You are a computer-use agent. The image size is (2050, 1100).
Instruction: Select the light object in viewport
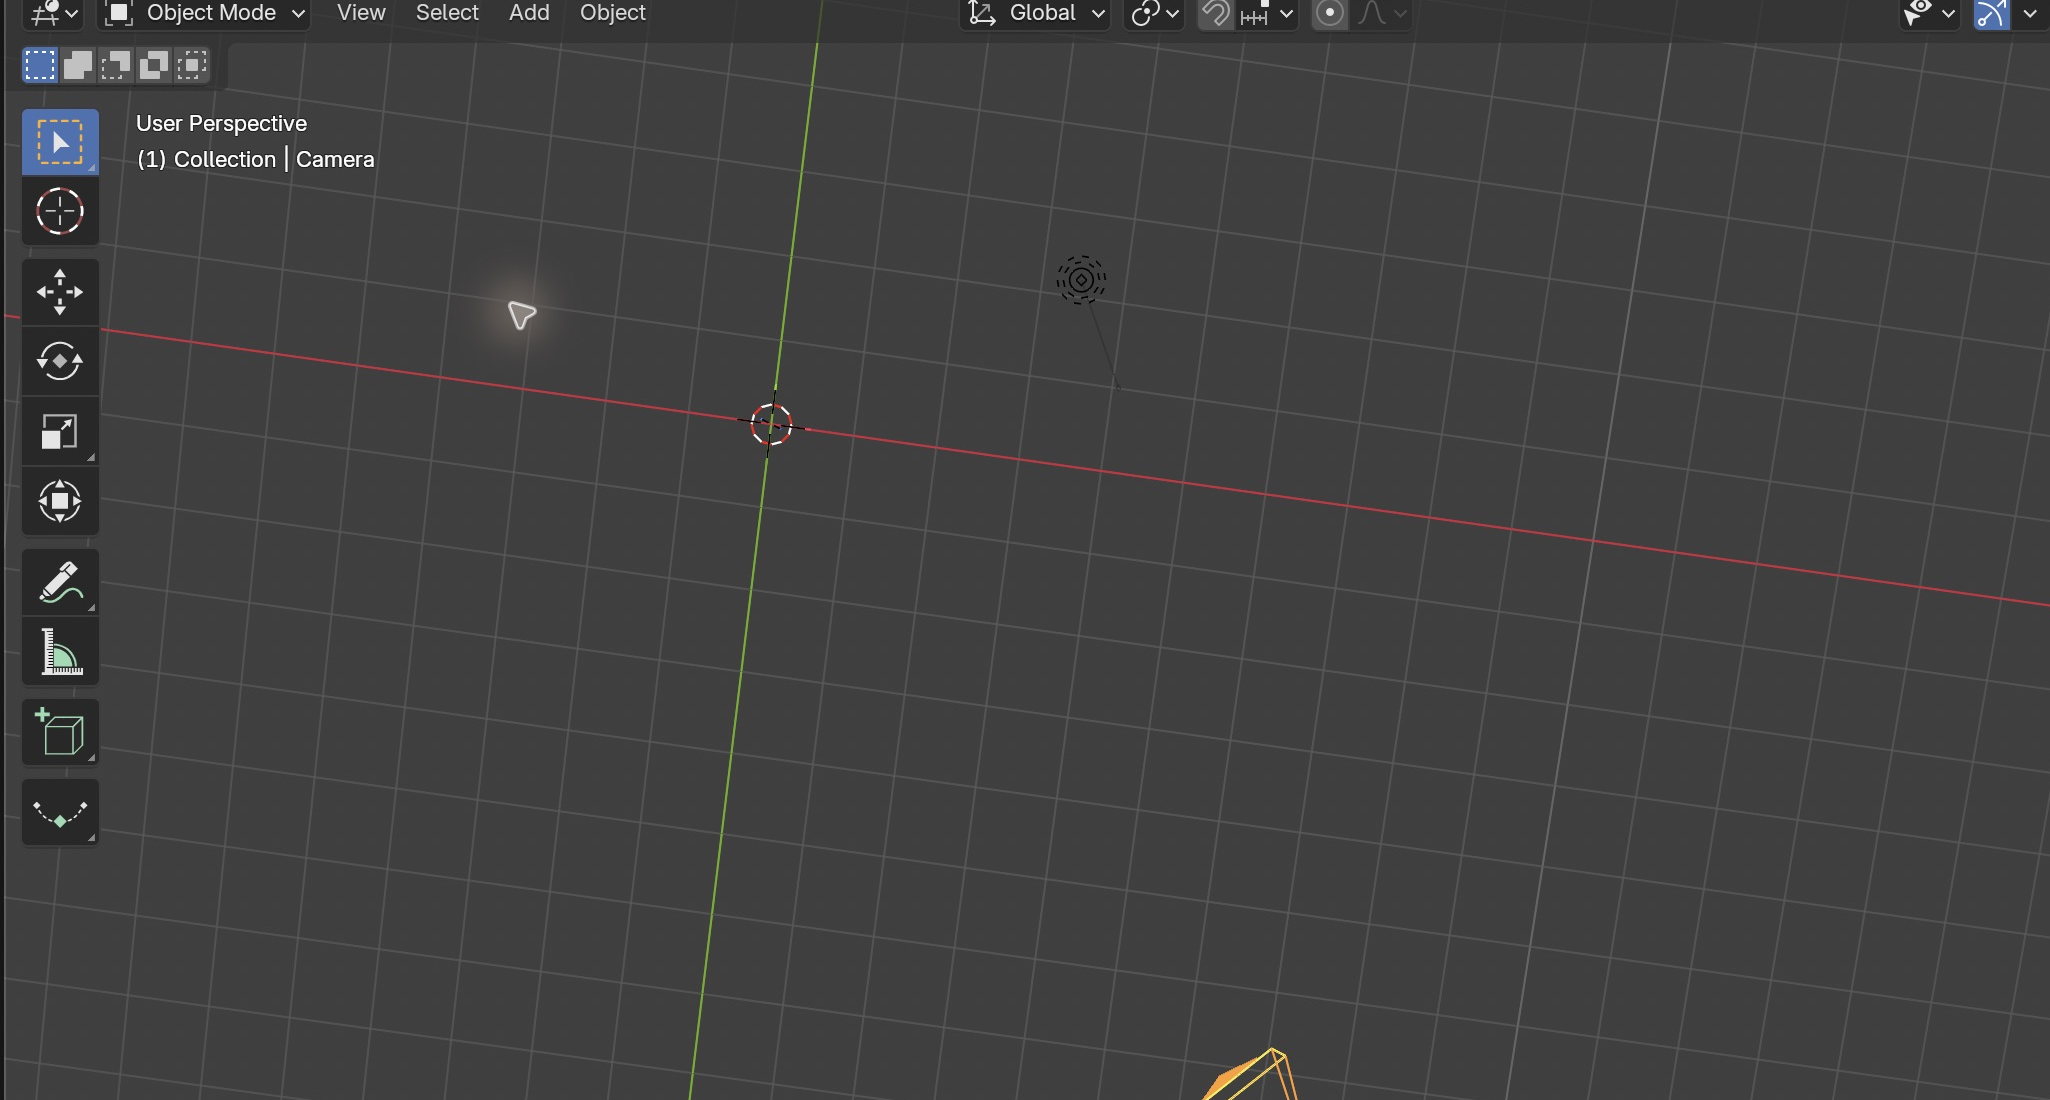tap(1081, 280)
